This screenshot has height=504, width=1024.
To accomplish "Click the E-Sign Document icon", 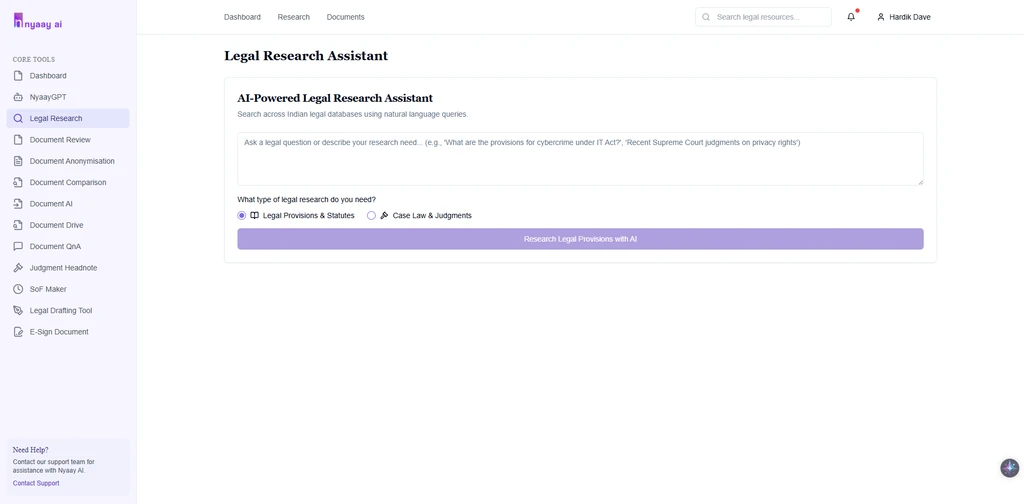I will [18, 332].
